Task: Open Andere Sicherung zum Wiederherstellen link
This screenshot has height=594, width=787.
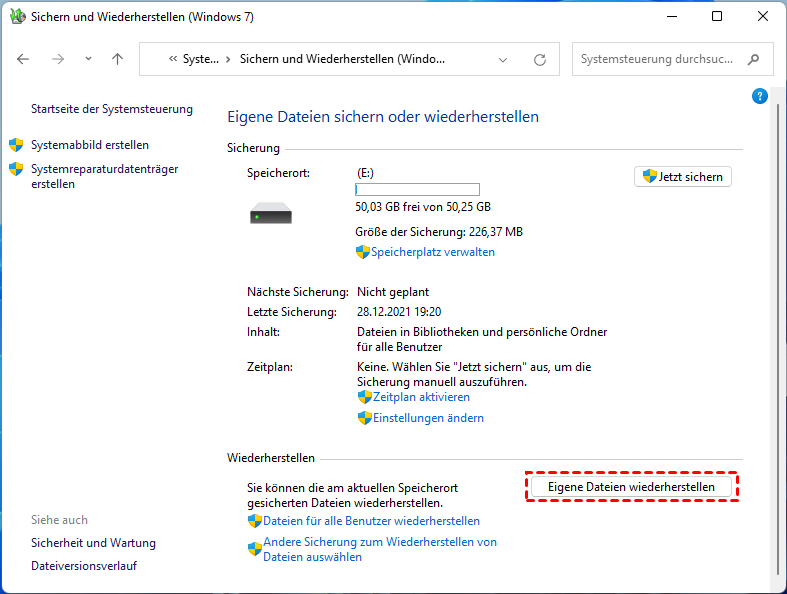Action: (380, 549)
